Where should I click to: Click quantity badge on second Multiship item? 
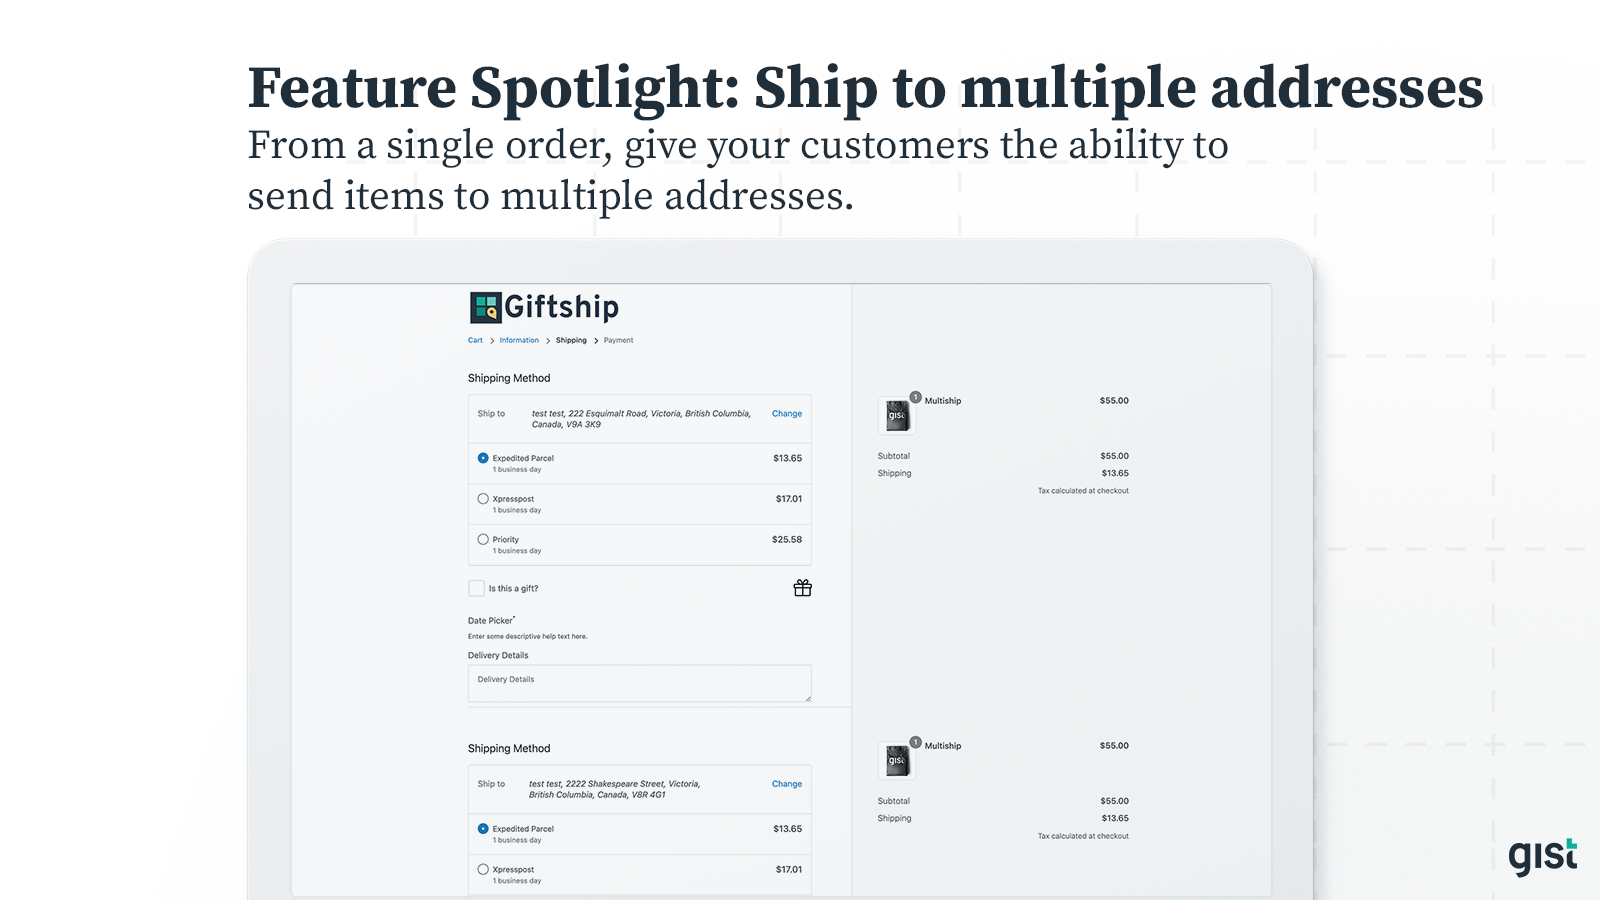click(x=915, y=742)
